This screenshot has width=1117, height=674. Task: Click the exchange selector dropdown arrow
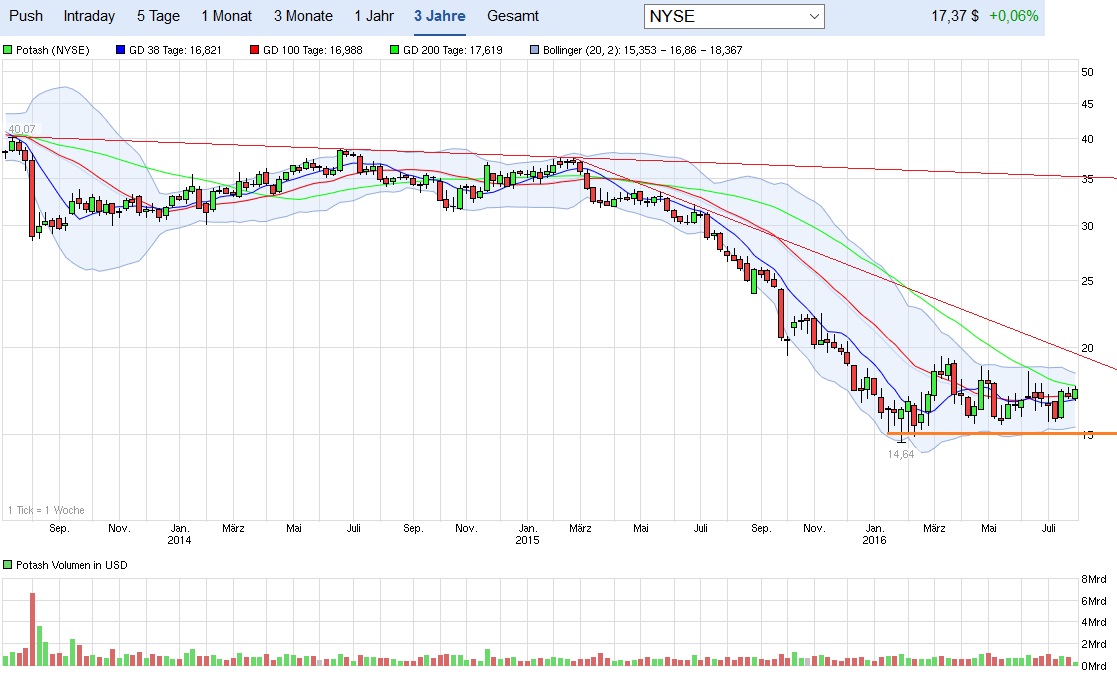pos(816,16)
